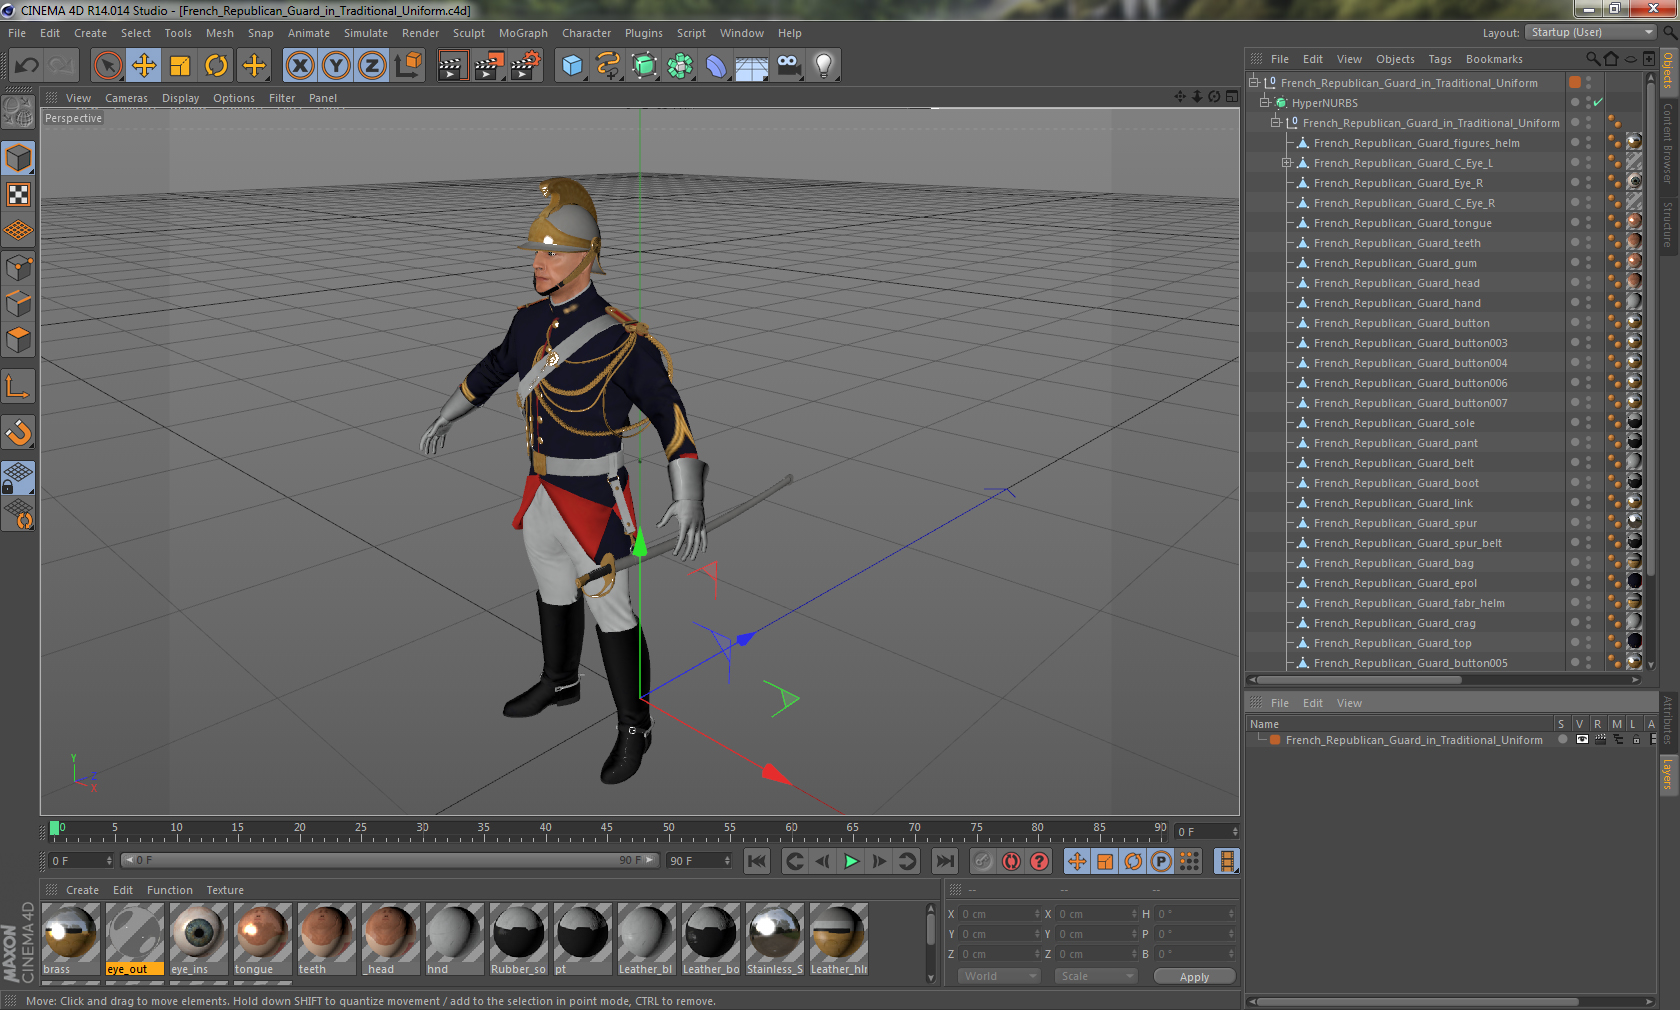This screenshot has width=1680, height=1010.
Task: Toggle autokeying button
Action: [x=1012, y=861]
